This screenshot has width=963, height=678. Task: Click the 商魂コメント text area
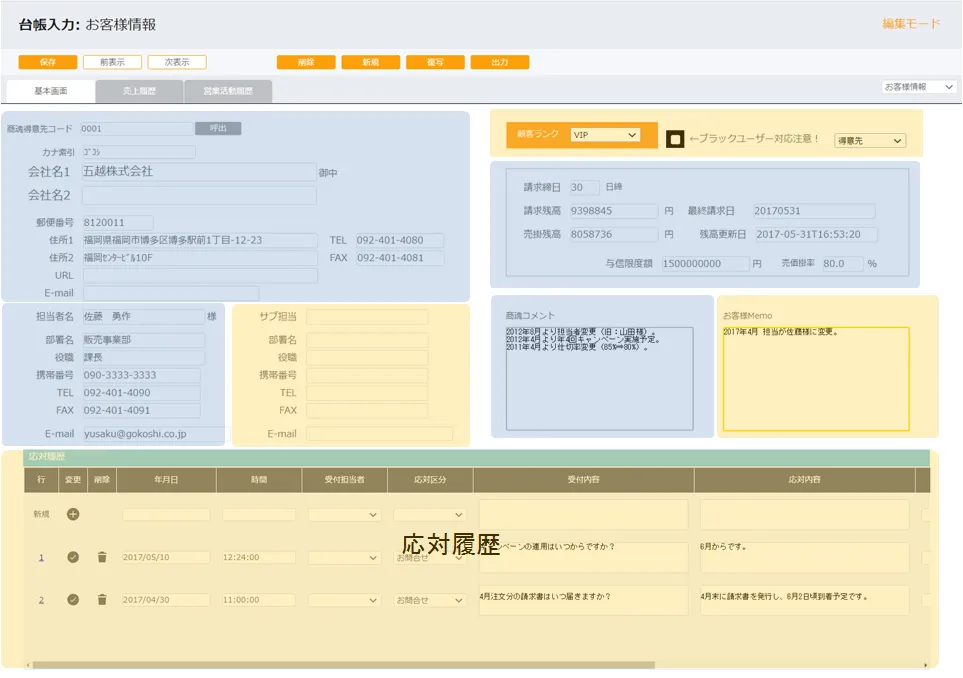click(599, 378)
